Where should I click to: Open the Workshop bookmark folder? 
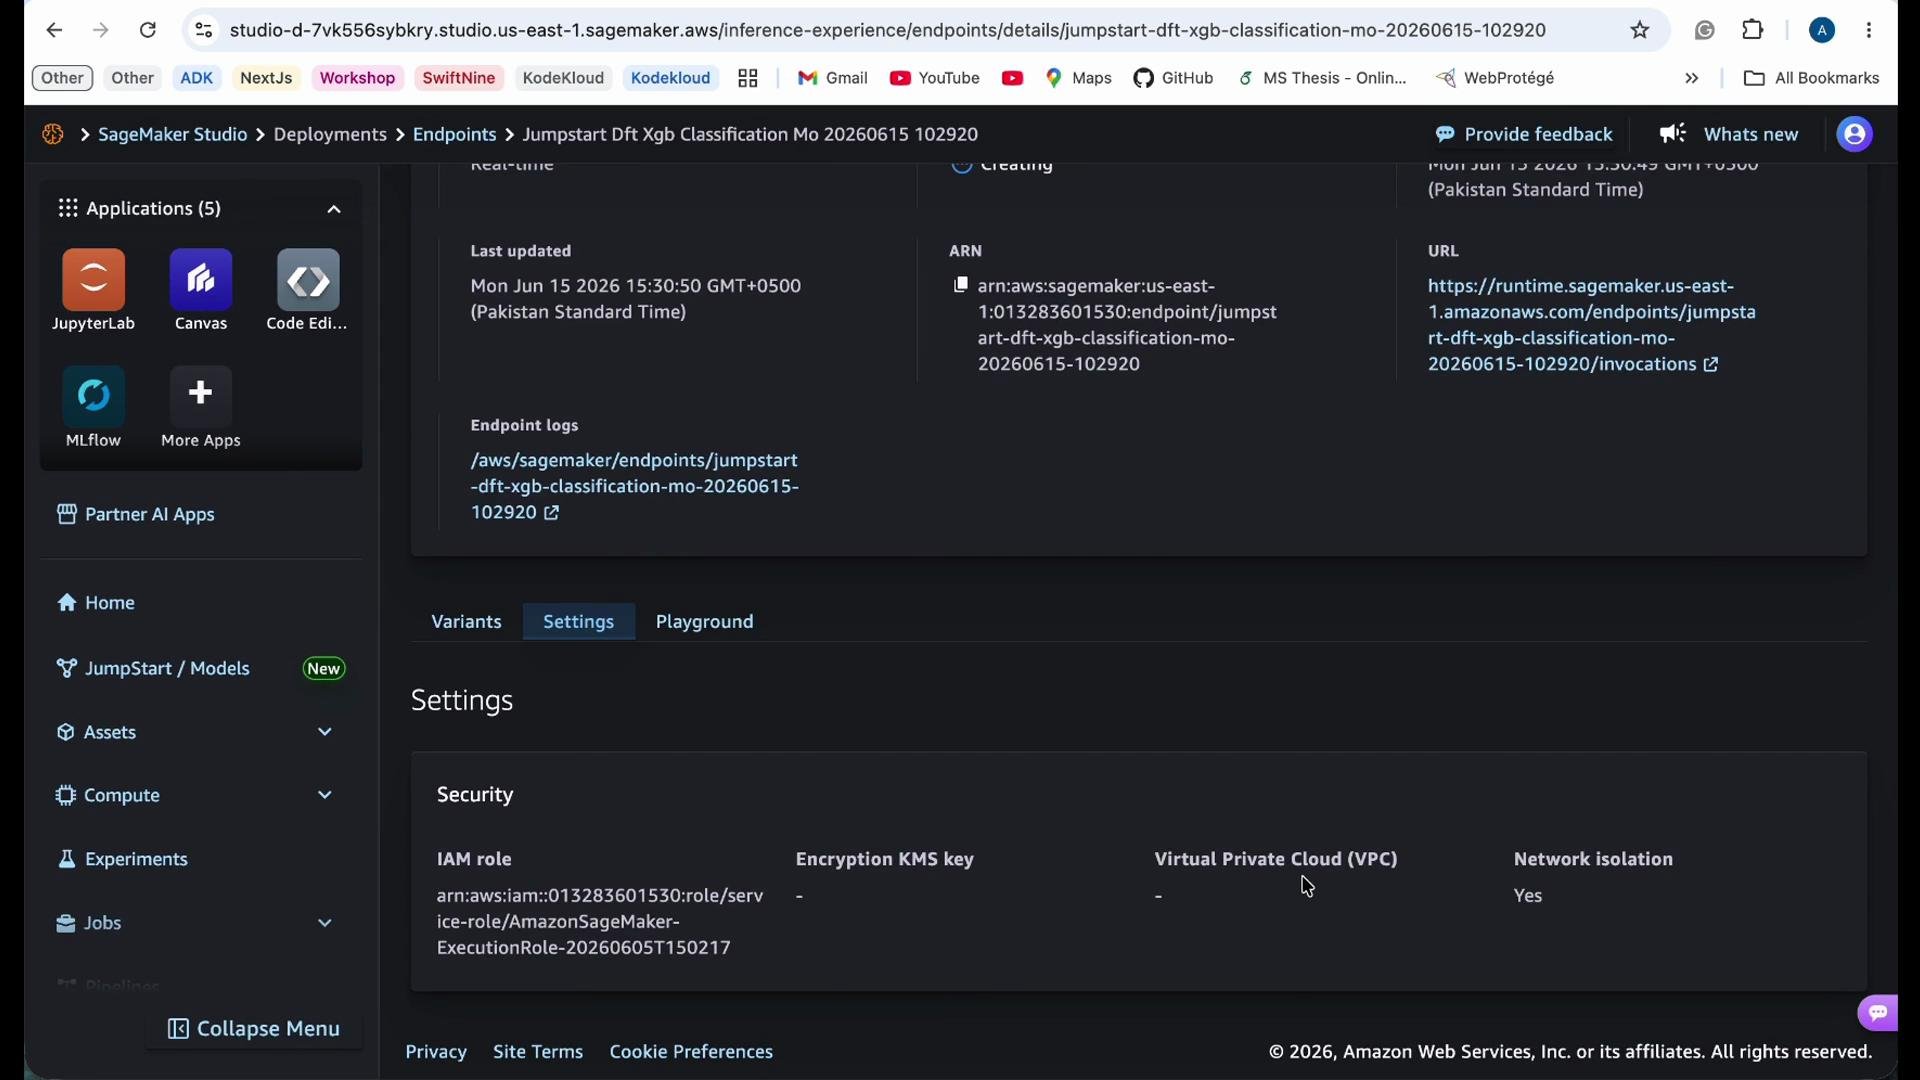(x=357, y=78)
